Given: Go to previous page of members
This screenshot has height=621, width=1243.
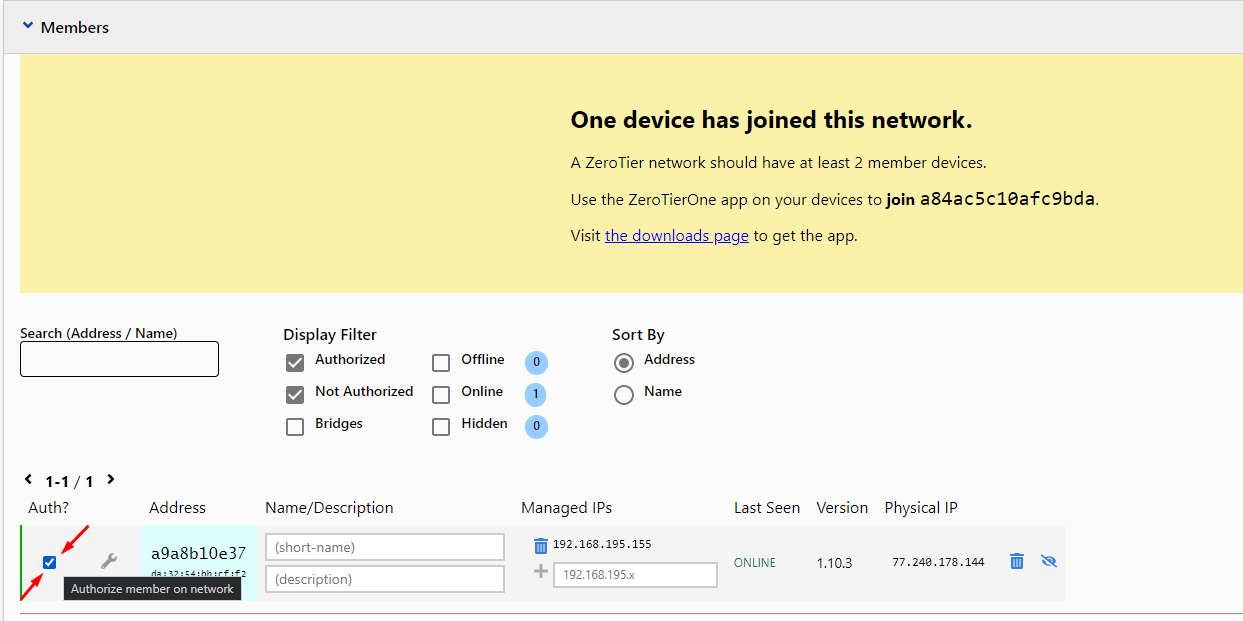Looking at the screenshot, I should pos(28,480).
